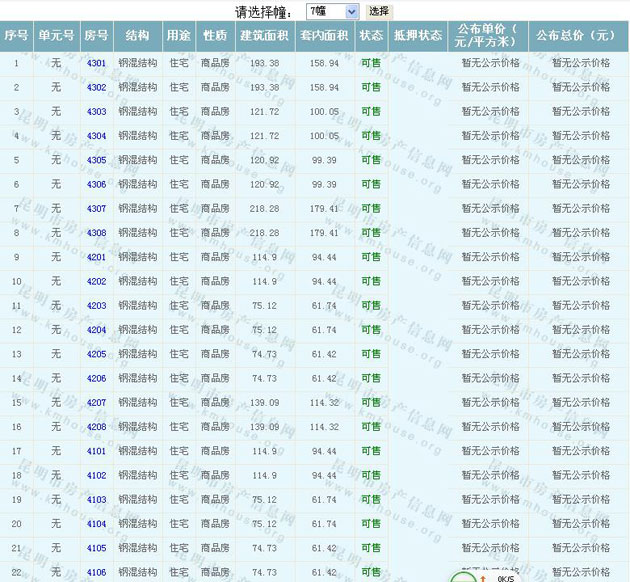Screen dimensions: 630x582
Task: Click the network speed floating widget icon
Action: 464,576
